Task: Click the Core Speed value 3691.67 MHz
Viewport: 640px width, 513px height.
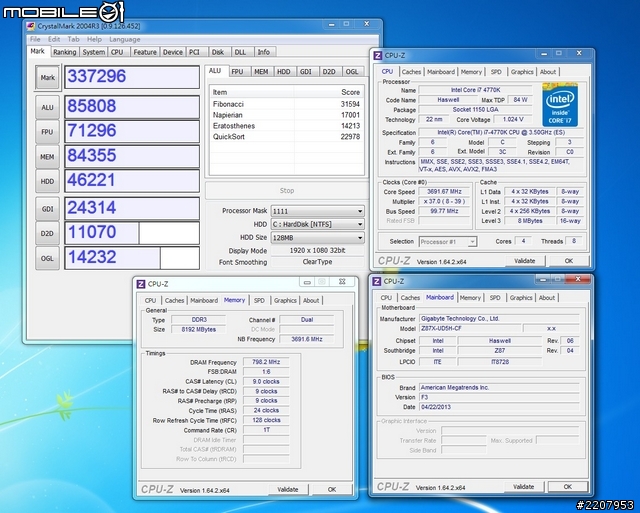Action: pyautogui.click(x=444, y=191)
